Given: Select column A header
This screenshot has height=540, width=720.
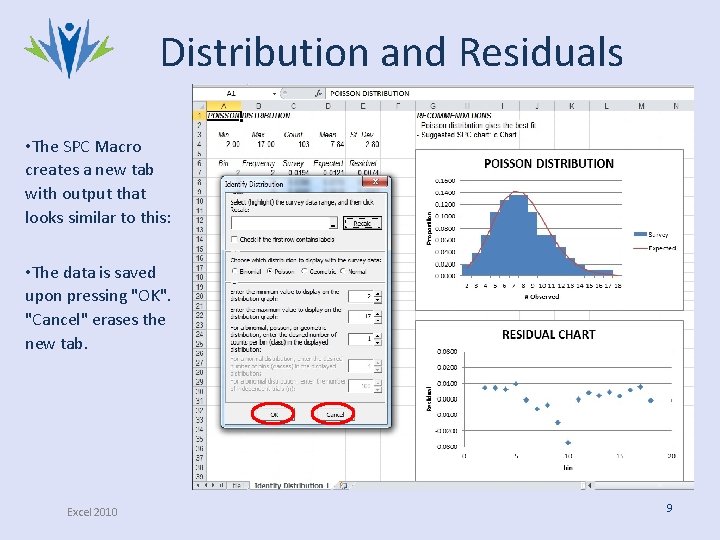Looking at the screenshot, I should coord(224,106).
